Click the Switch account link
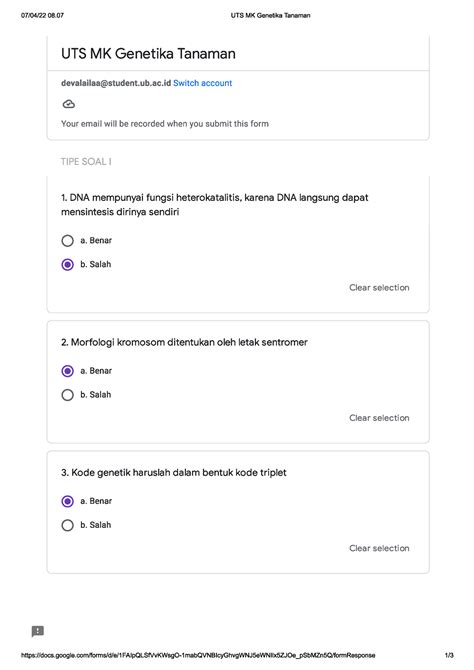The width and height of the screenshot is (474, 670). tap(202, 83)
